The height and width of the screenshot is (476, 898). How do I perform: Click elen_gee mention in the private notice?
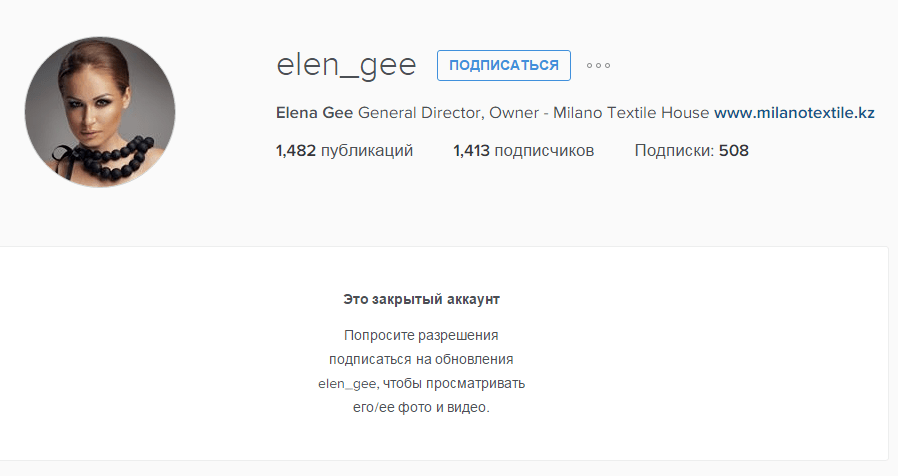[x=347, y=383]
